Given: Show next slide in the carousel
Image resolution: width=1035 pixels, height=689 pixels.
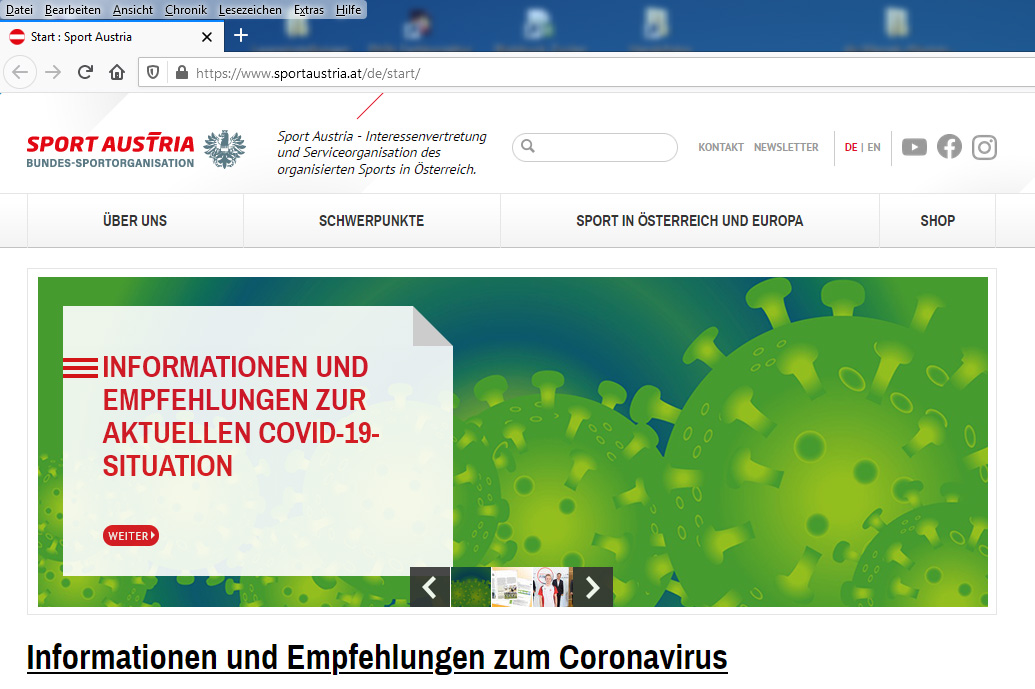Looking at the screenshot, I should pos(593,587).
